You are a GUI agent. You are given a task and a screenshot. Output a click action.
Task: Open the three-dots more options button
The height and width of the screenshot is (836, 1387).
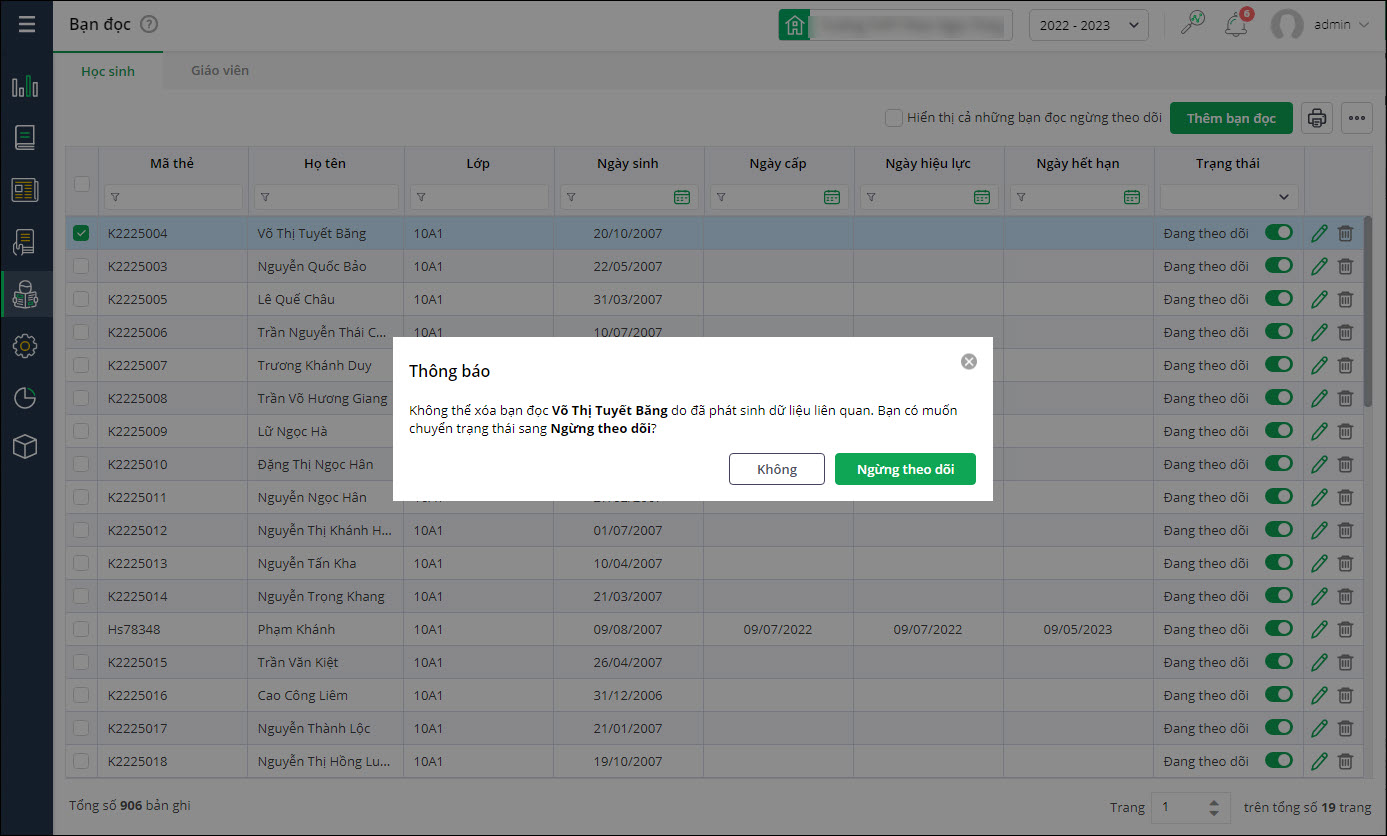(x=1356, y=118)
